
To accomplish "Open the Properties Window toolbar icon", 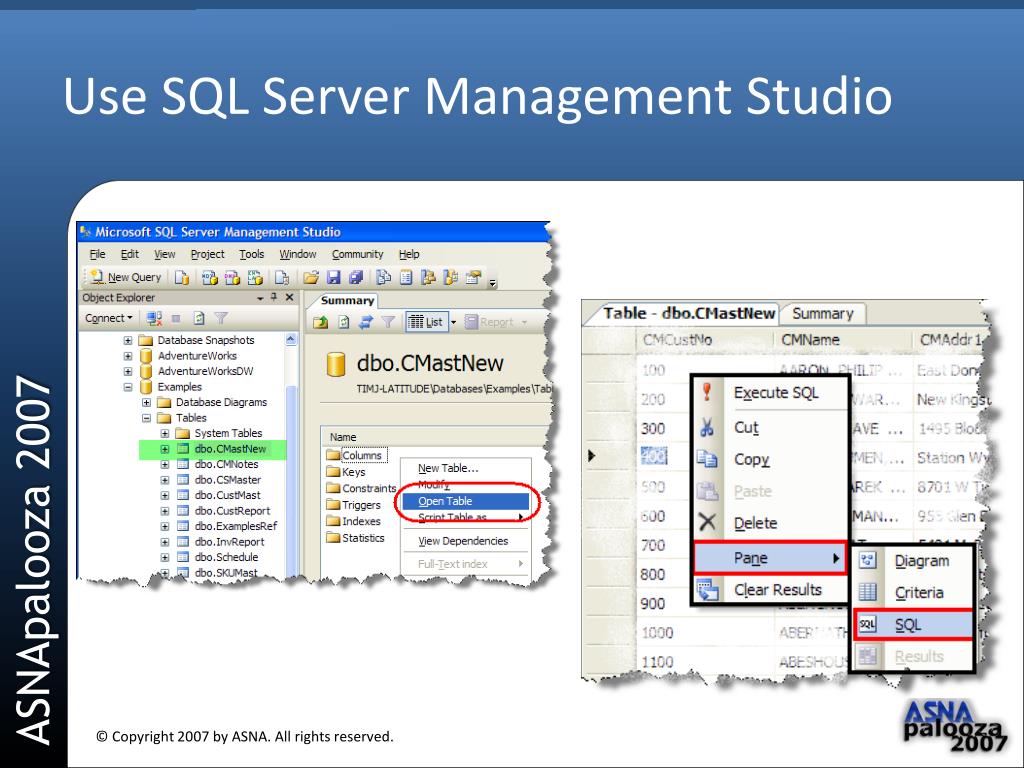I will click(473, 278).
